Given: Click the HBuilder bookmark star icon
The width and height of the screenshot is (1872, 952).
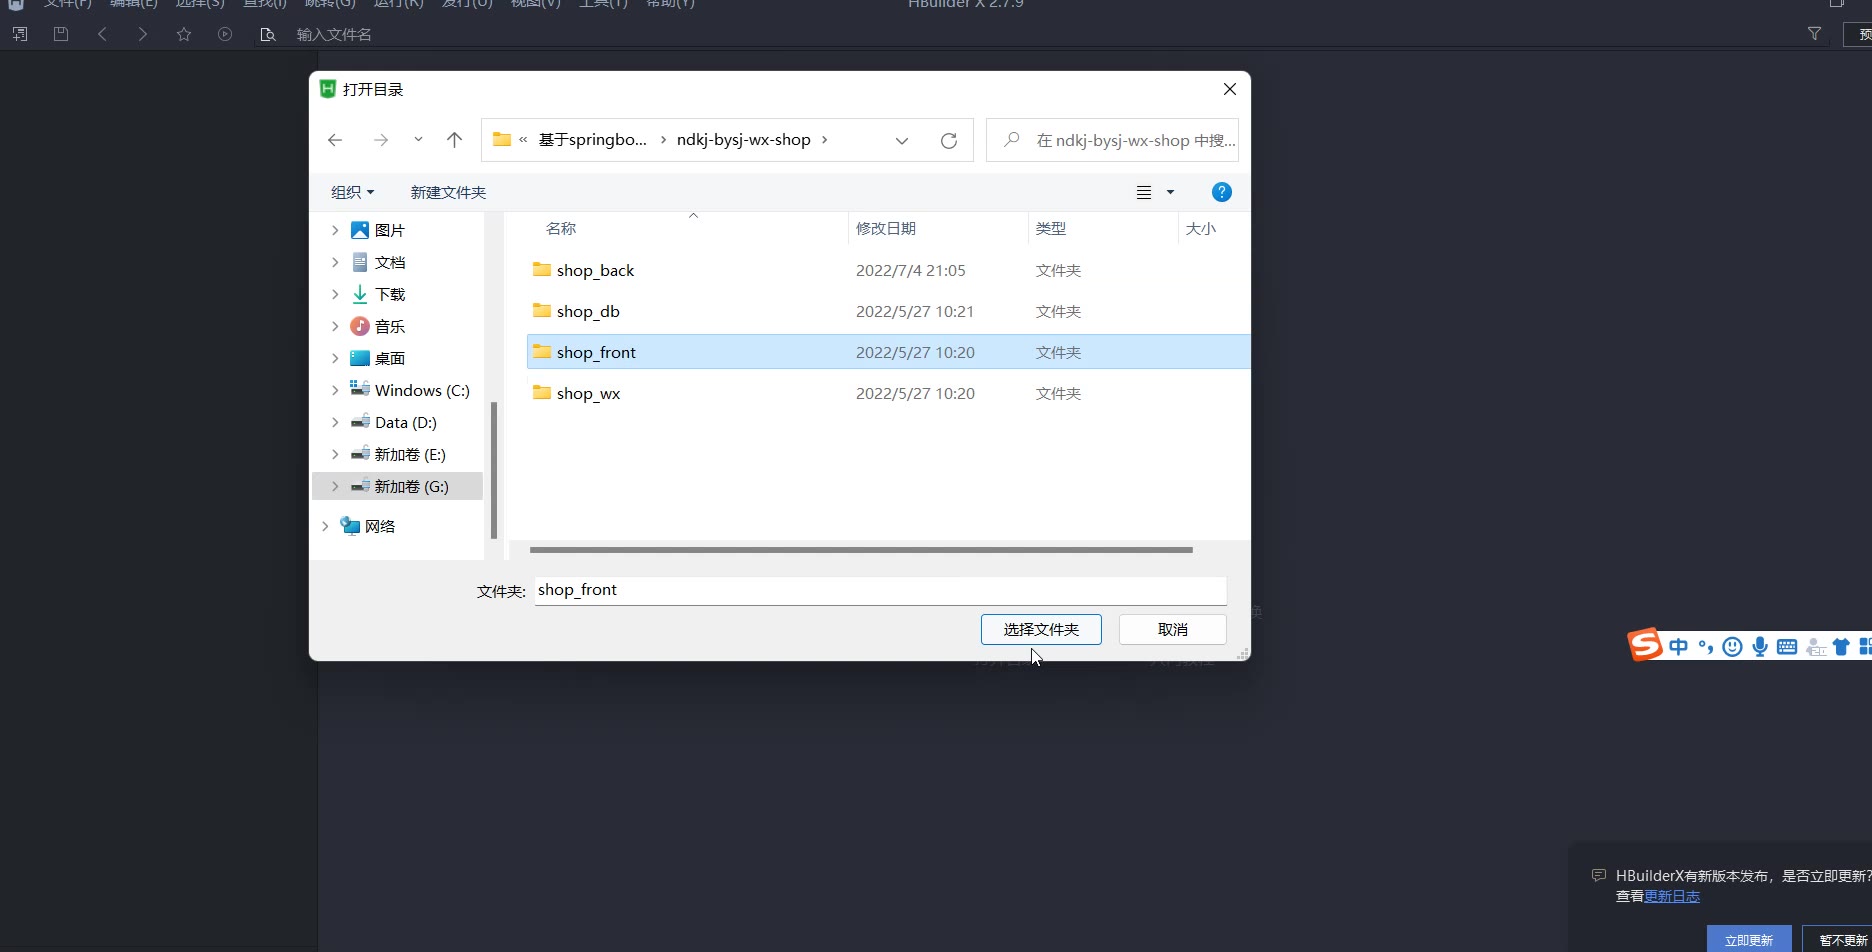Looking at the screenshot, I should click(184, 34).
